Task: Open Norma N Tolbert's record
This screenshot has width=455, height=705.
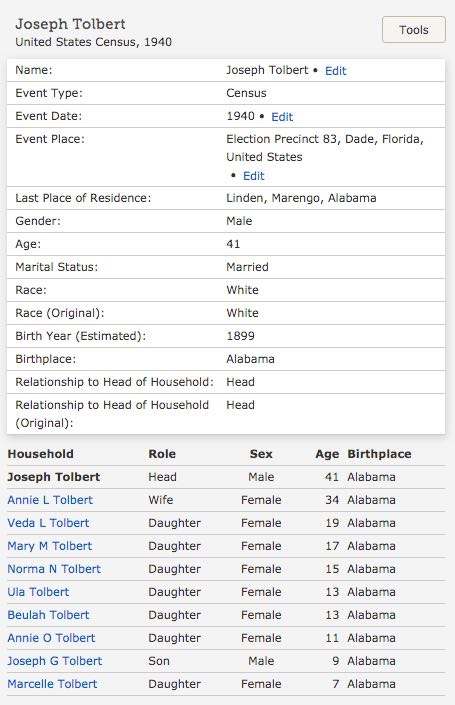Action: coord(54,569)
